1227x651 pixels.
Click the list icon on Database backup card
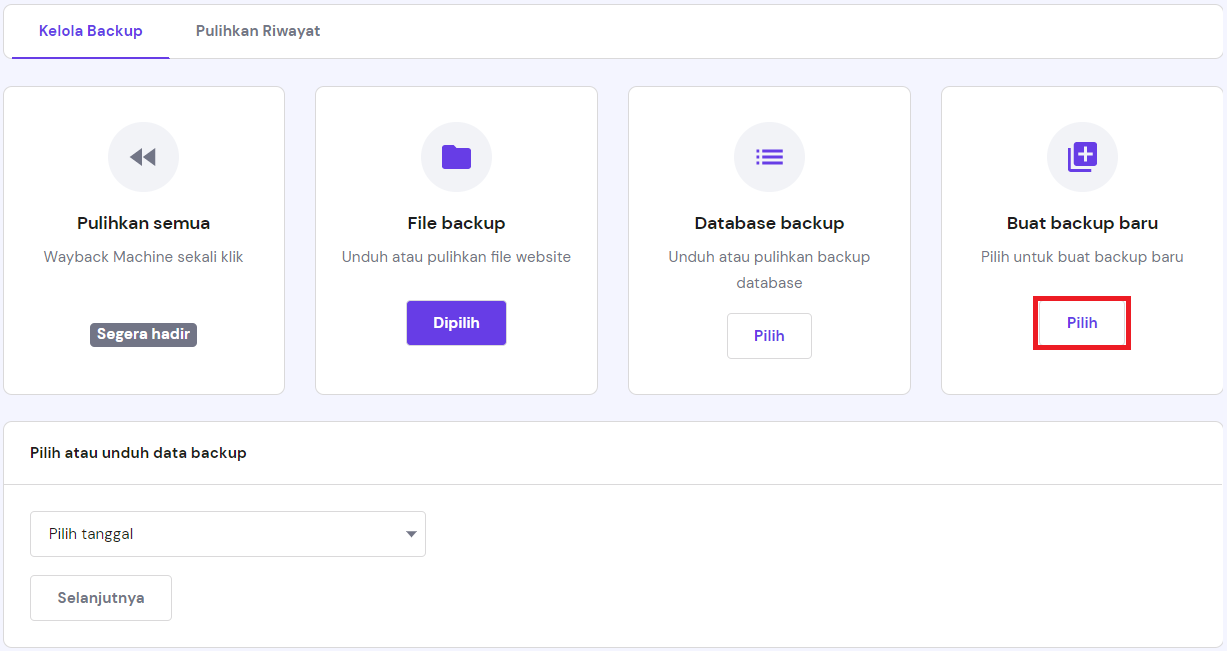click(769, 157)
